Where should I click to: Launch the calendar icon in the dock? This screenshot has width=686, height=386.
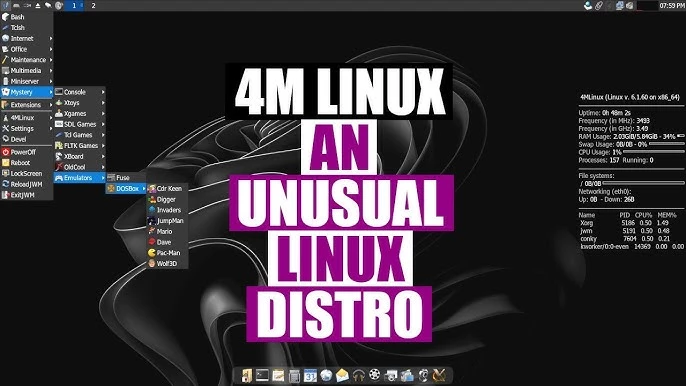310,375
